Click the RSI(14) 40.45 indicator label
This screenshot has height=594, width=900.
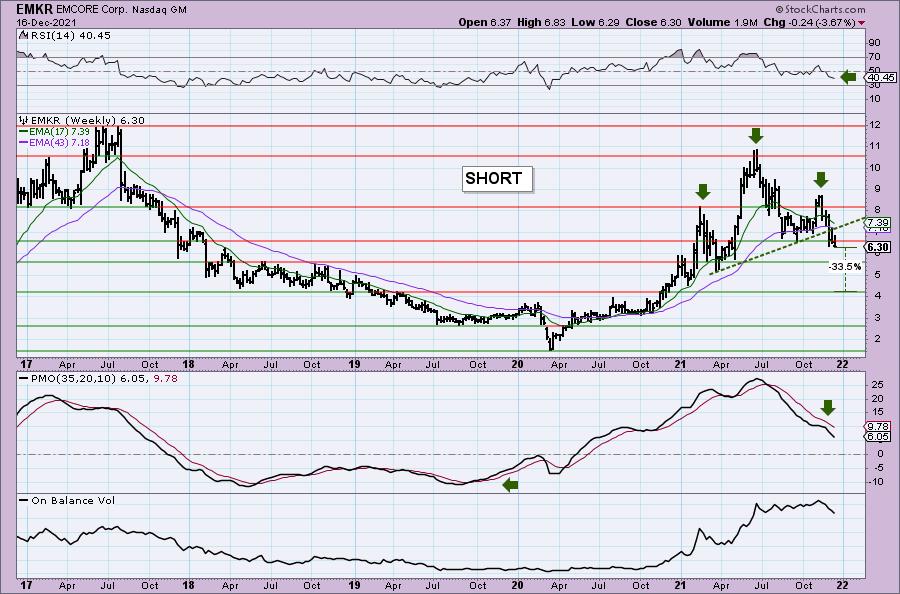pos(69,35)
